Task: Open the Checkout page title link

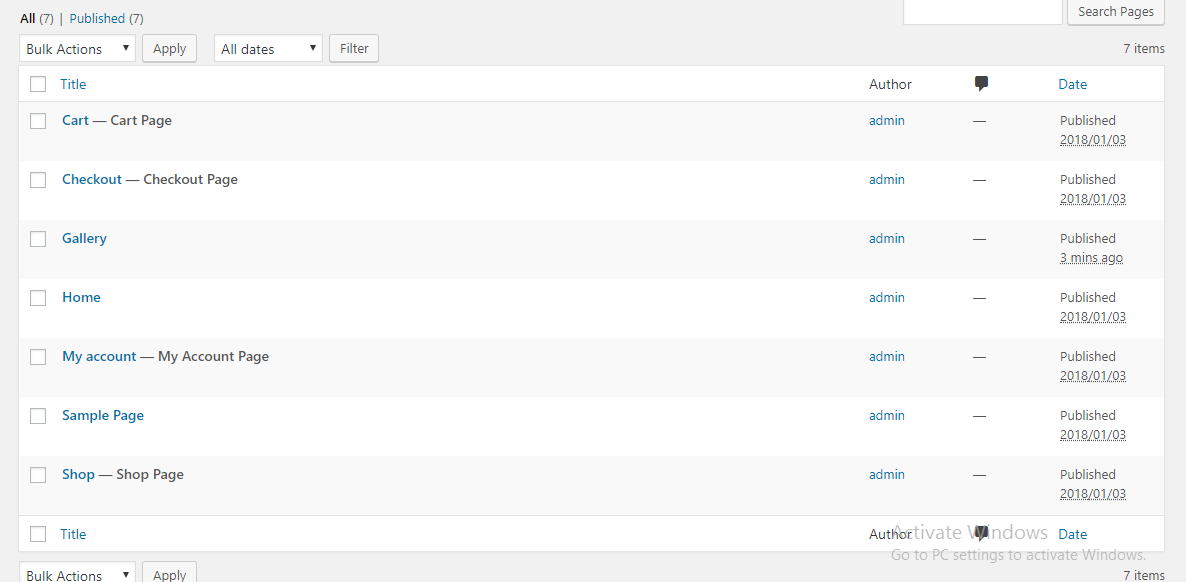Action: point(92,180)
